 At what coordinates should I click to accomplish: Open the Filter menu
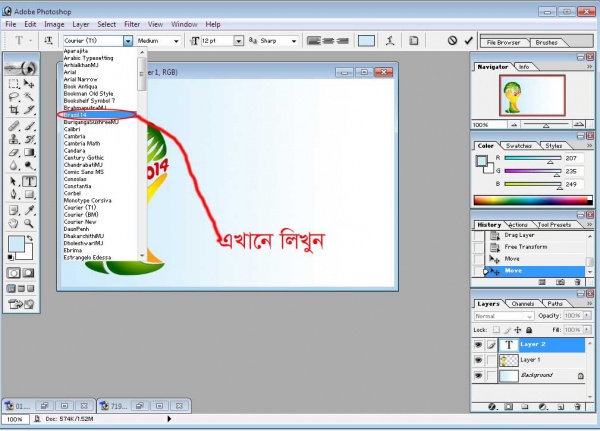pyautogui.click(x=132, y=24)
